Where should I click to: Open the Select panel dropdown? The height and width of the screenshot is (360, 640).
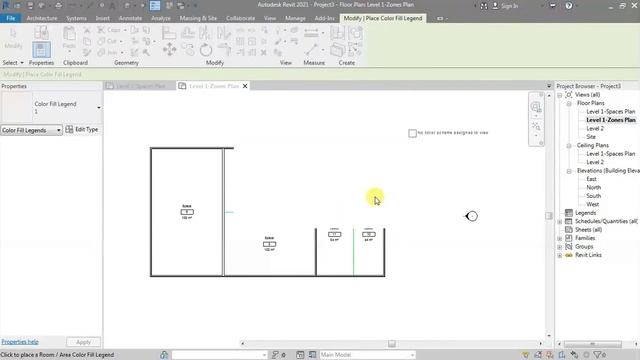click(x=13, y=63)
